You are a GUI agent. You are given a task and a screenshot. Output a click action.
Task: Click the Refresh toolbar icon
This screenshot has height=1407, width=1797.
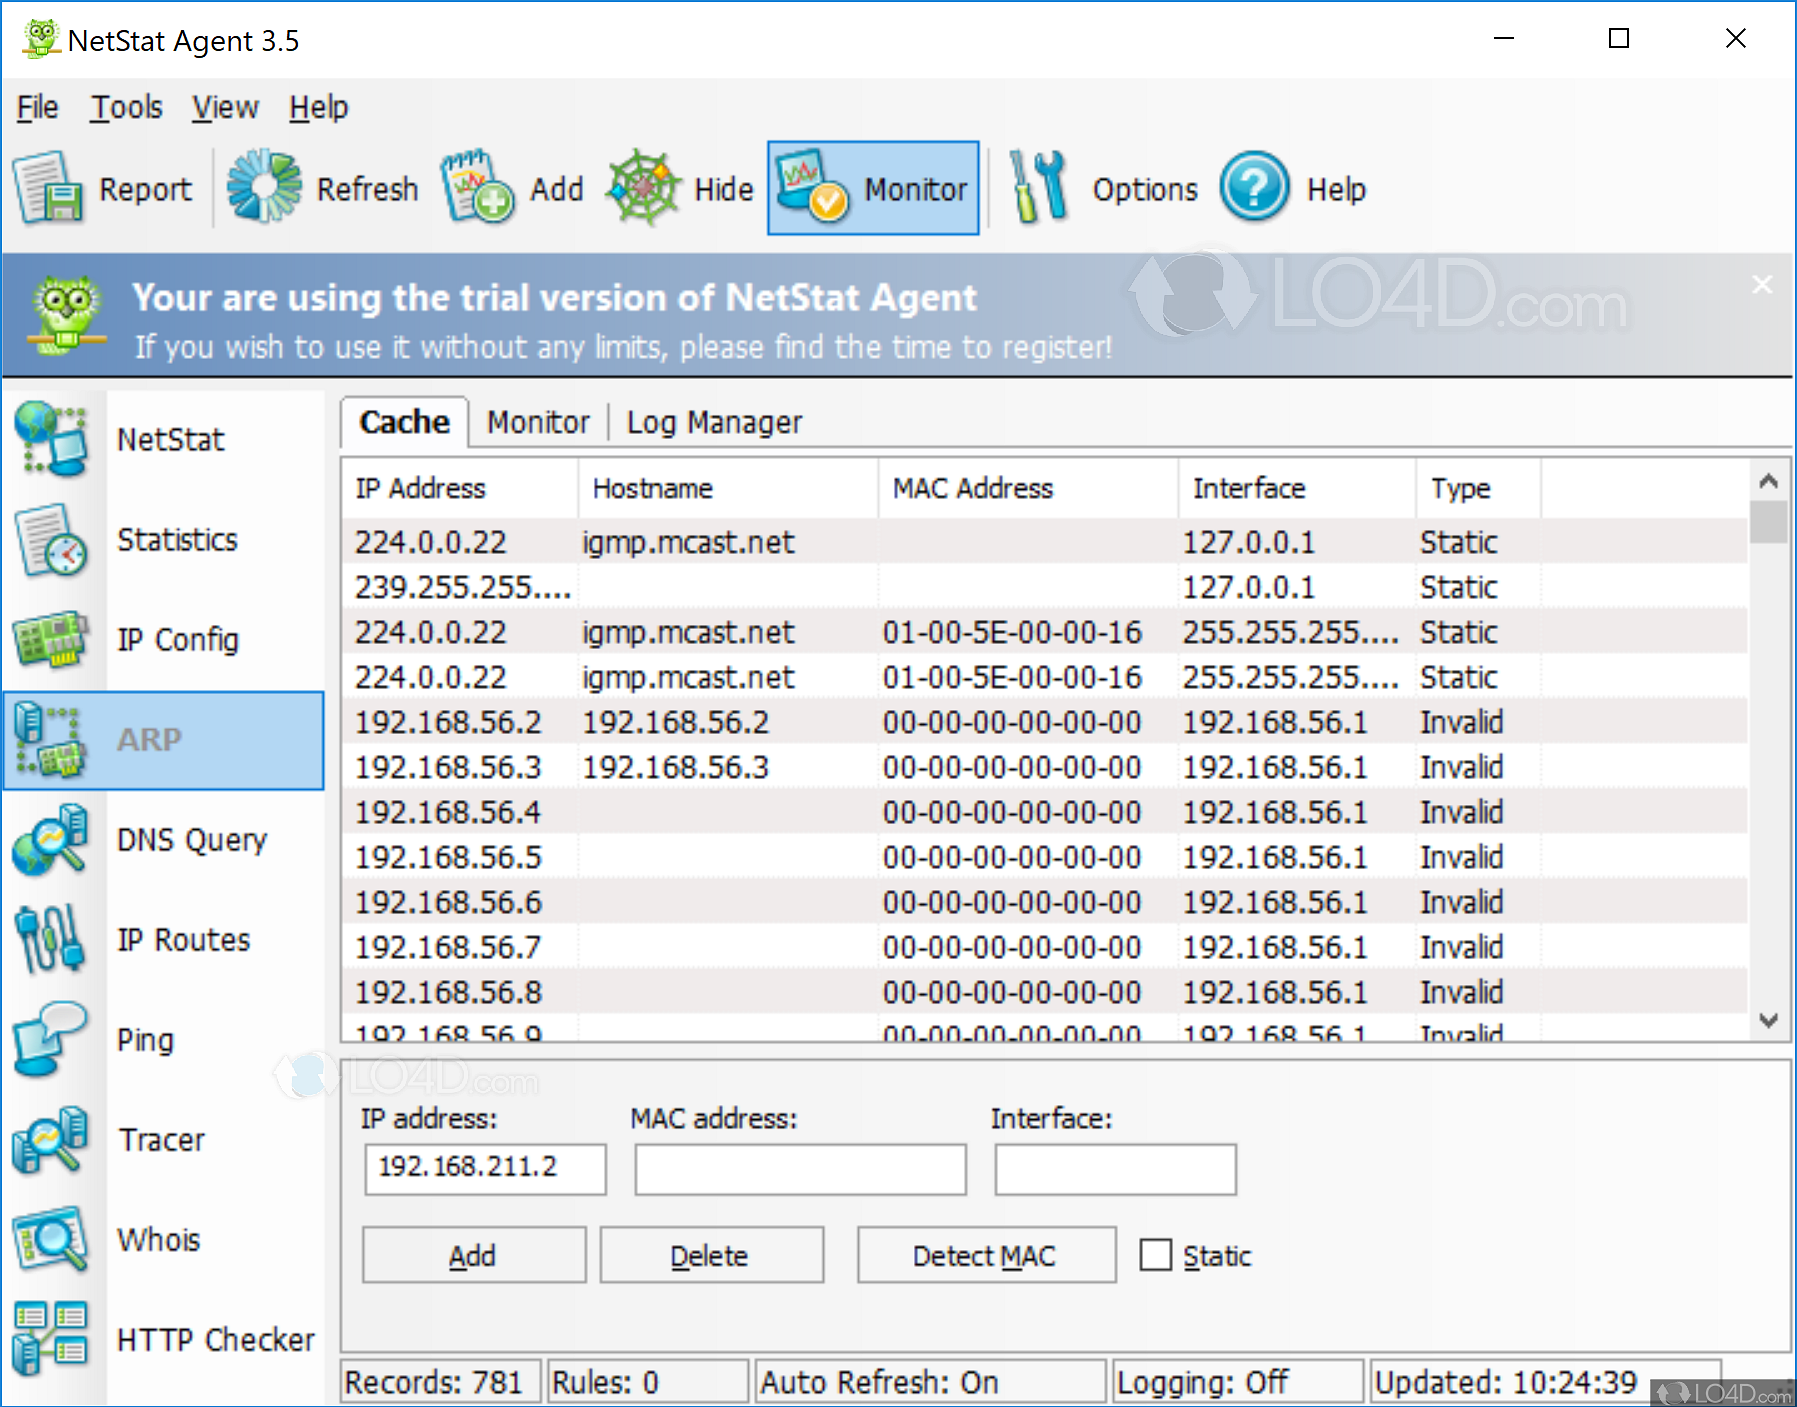tap(263, 187)
